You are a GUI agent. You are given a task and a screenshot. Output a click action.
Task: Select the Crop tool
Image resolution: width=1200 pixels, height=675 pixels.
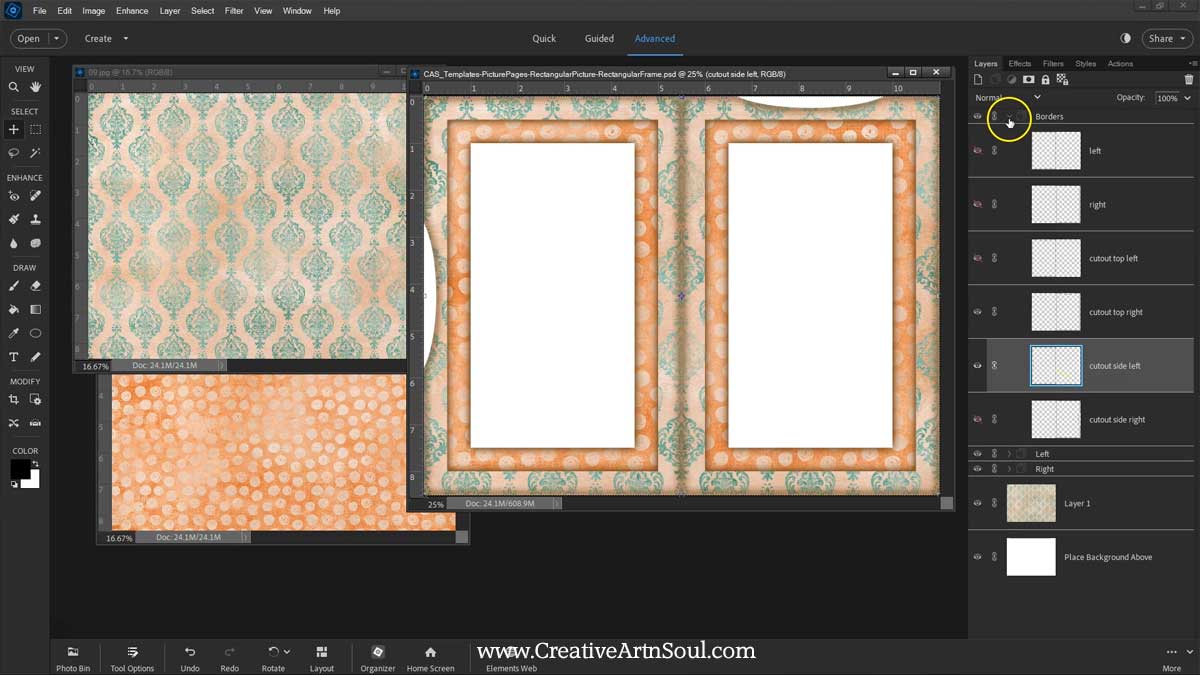(14, 399)
